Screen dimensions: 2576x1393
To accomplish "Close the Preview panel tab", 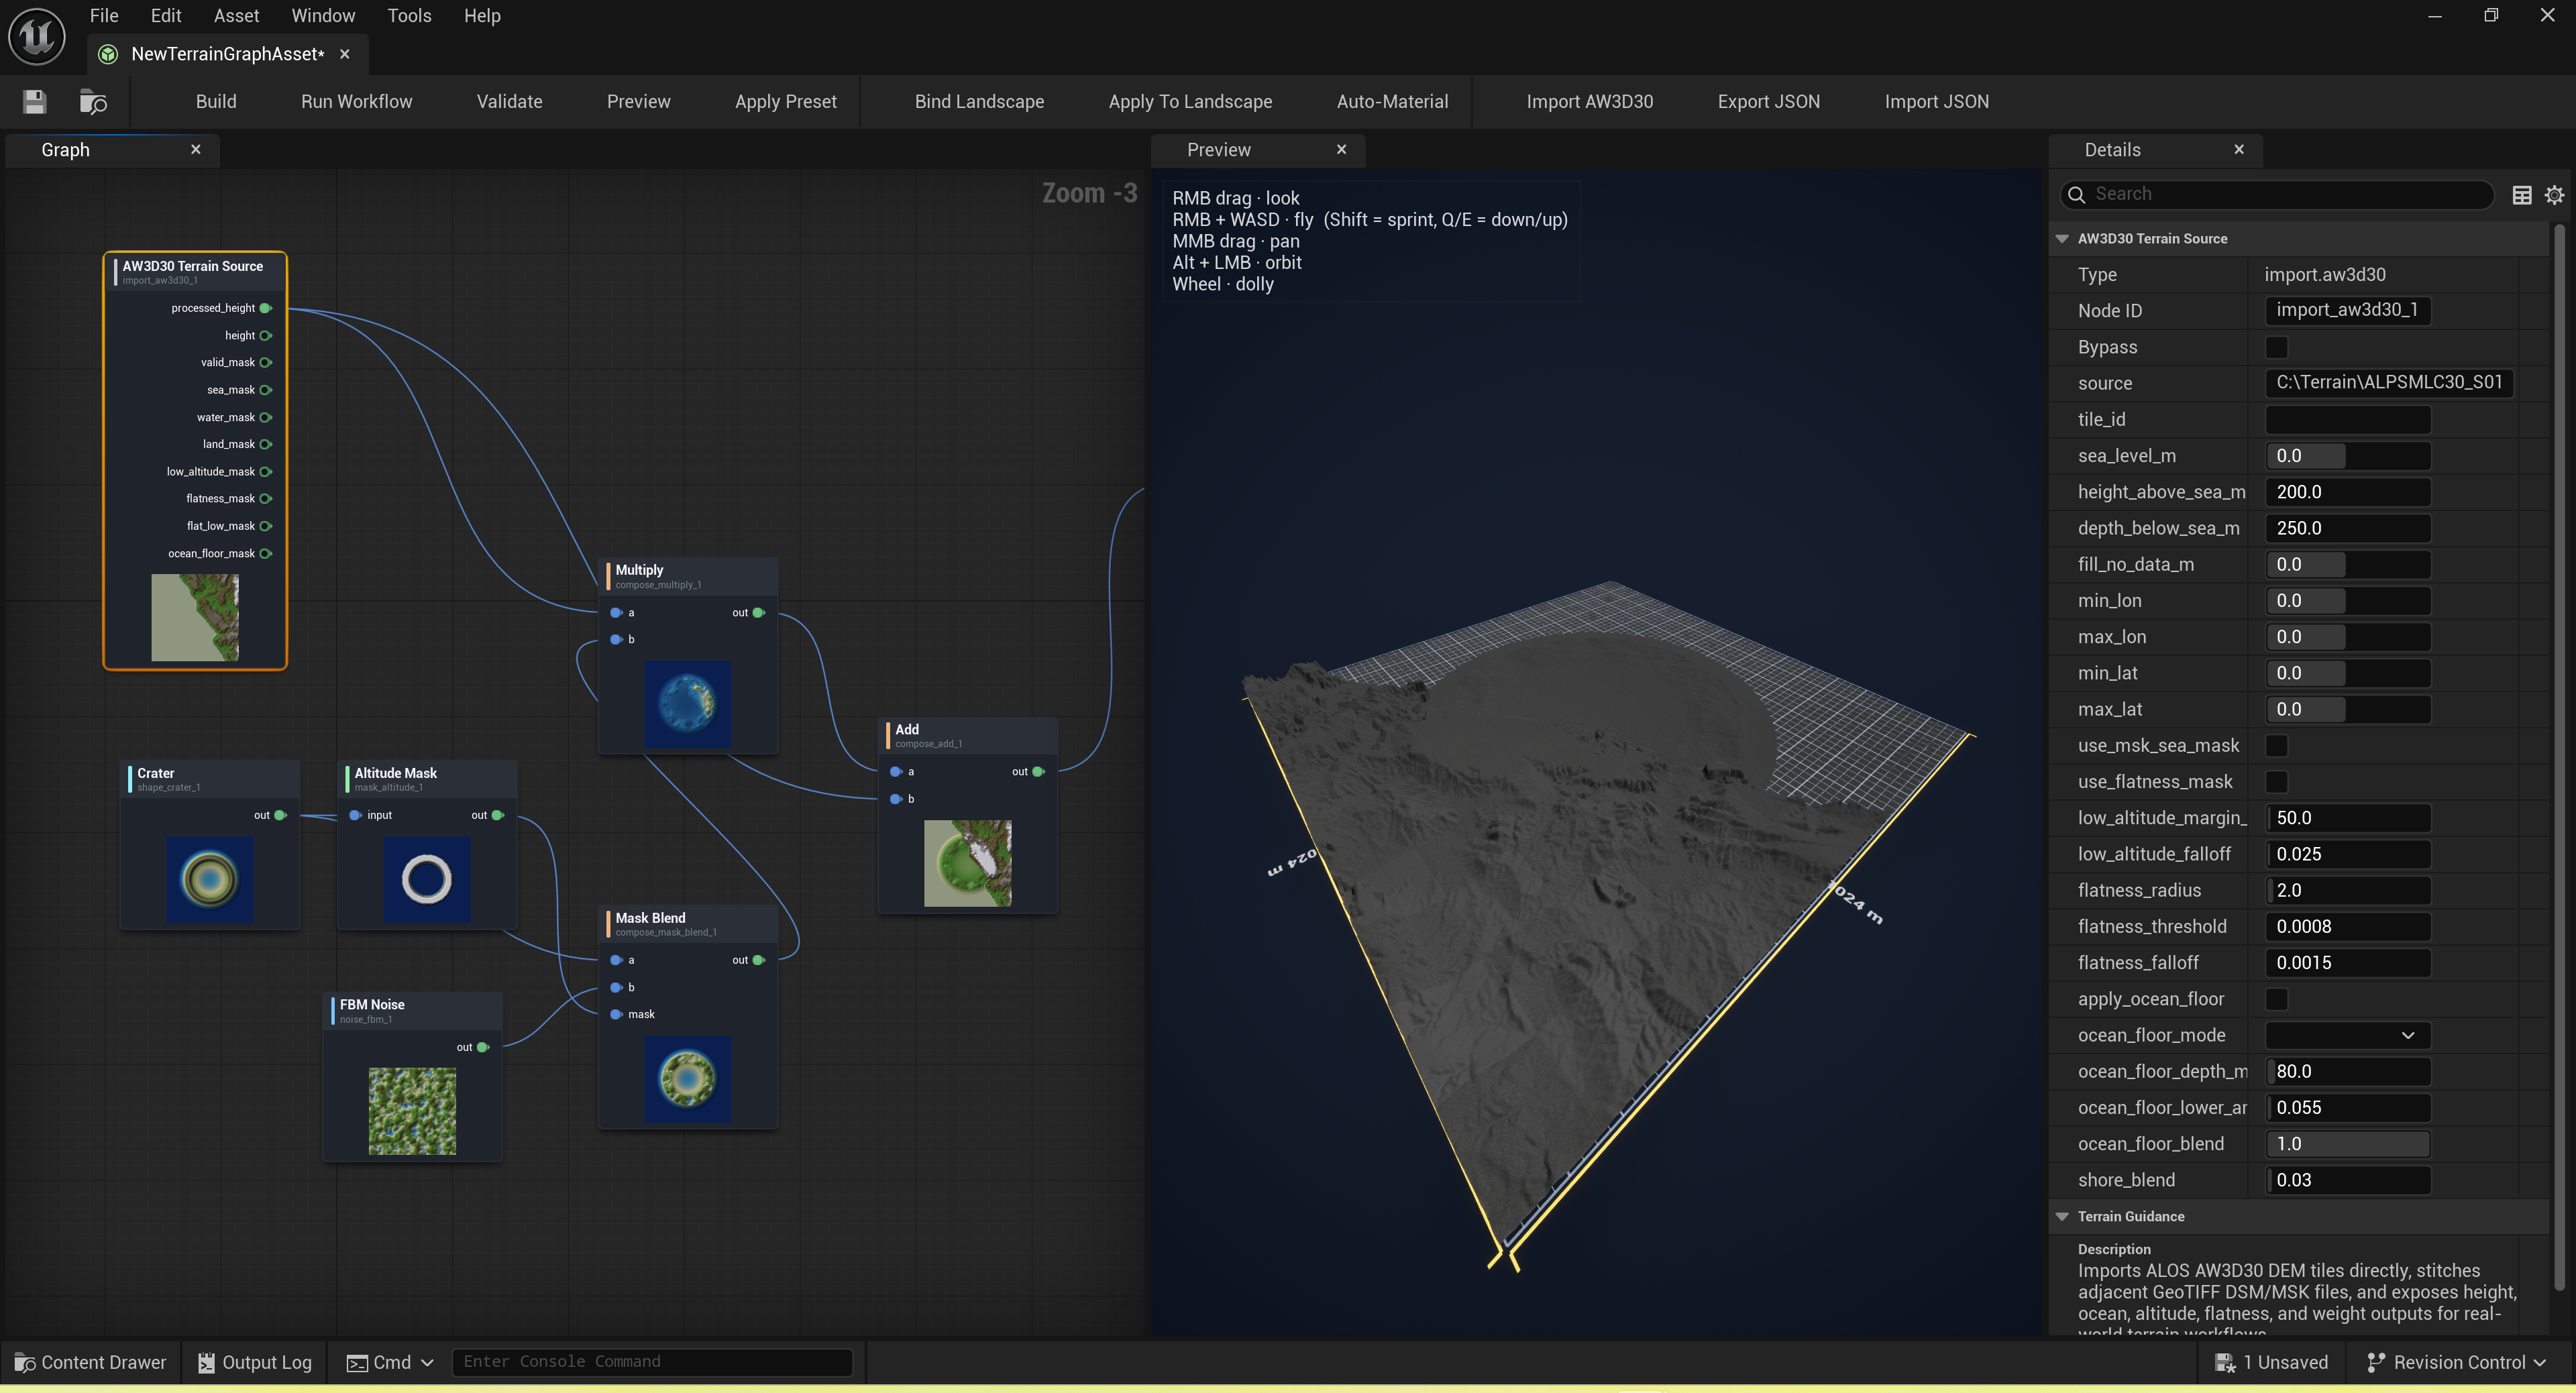I will pyautogui.click(x=1341, y=149).
